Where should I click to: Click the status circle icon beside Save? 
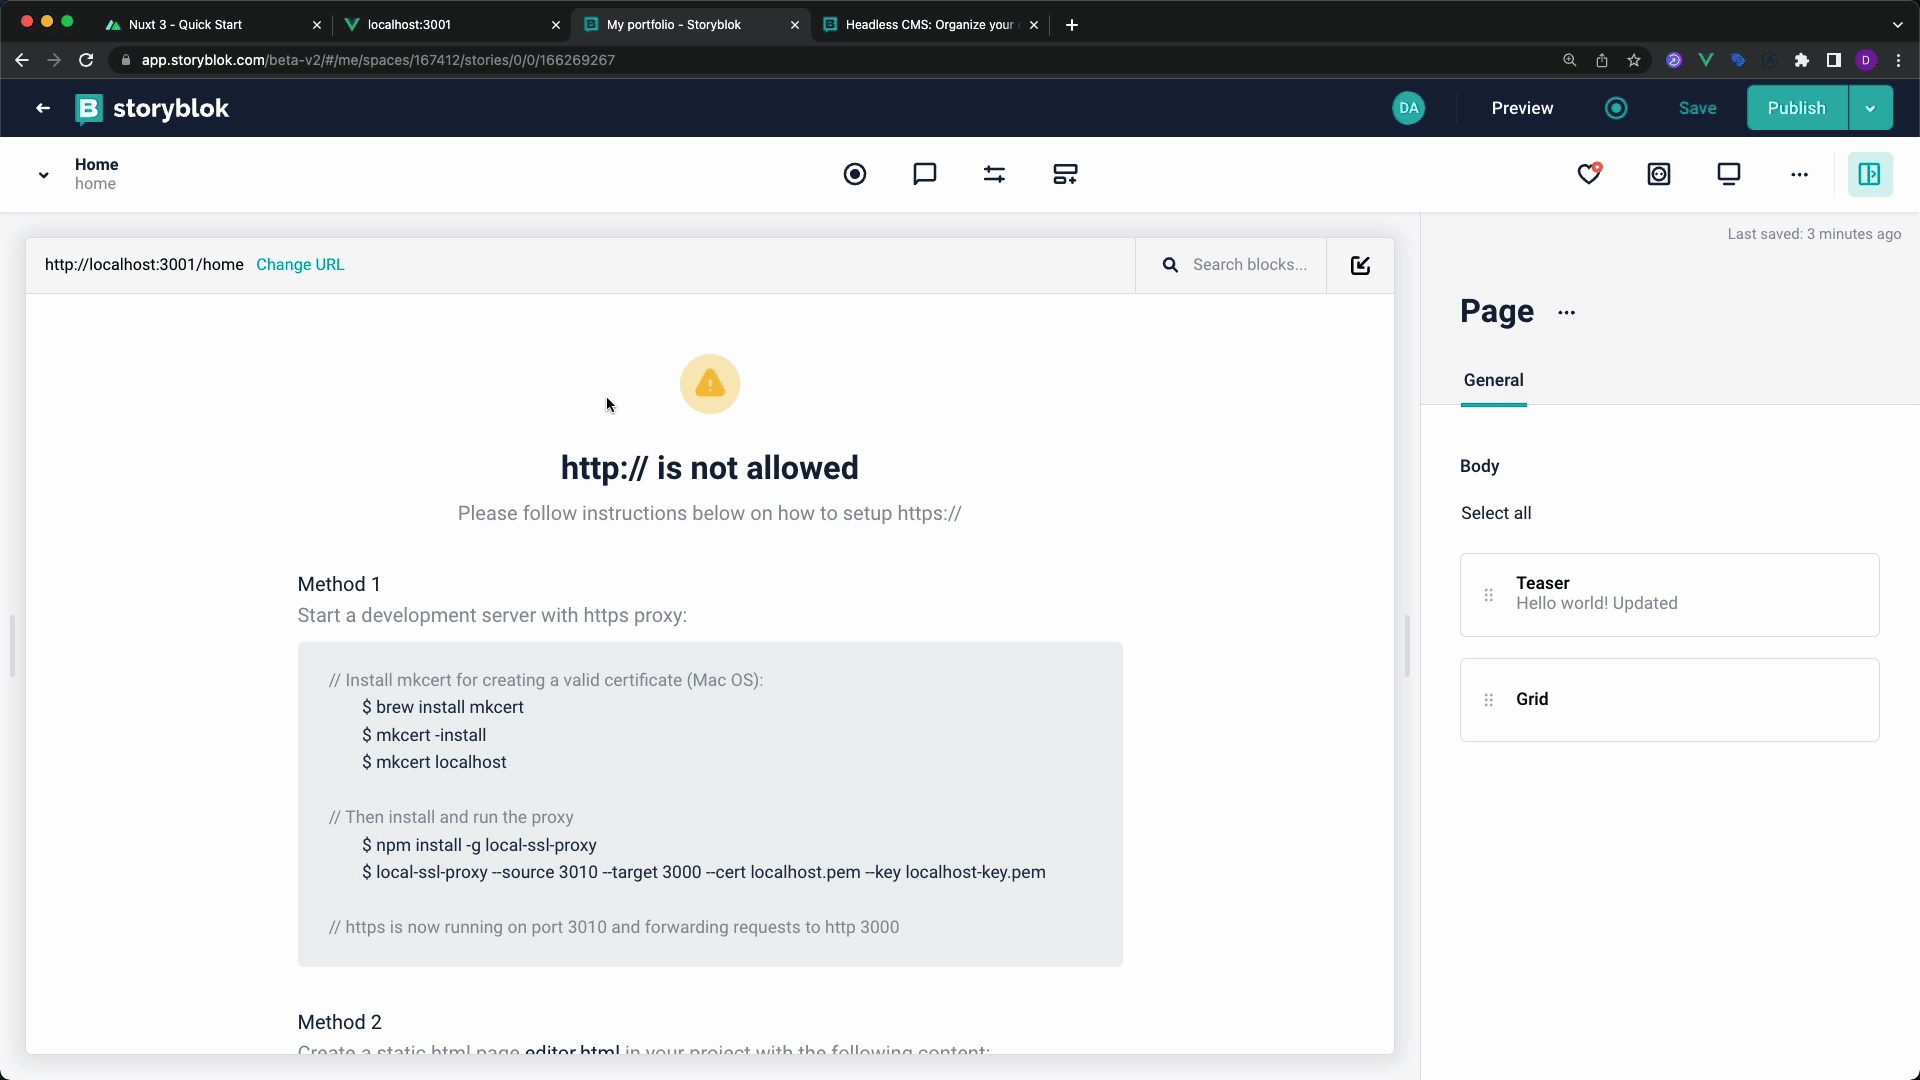tap(1616, 108)
